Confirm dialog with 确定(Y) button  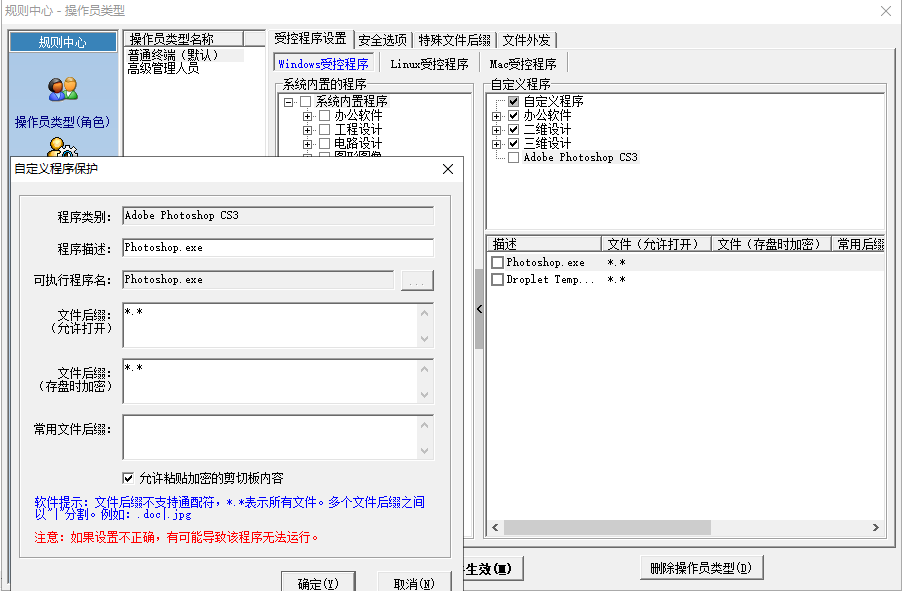[x=318, y=582]
